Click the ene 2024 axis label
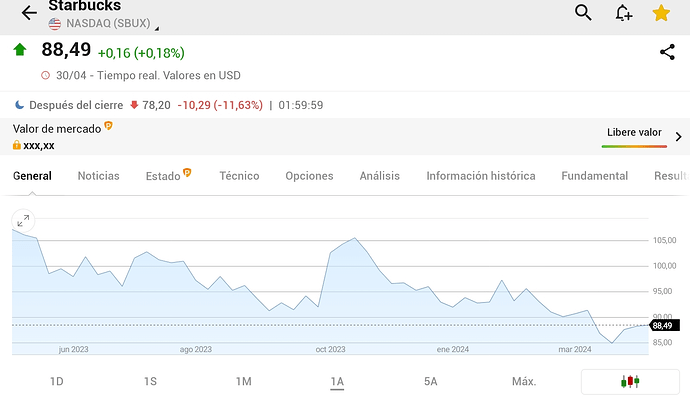Viewport: 690px width, 409px height. [x=453, y=349]
